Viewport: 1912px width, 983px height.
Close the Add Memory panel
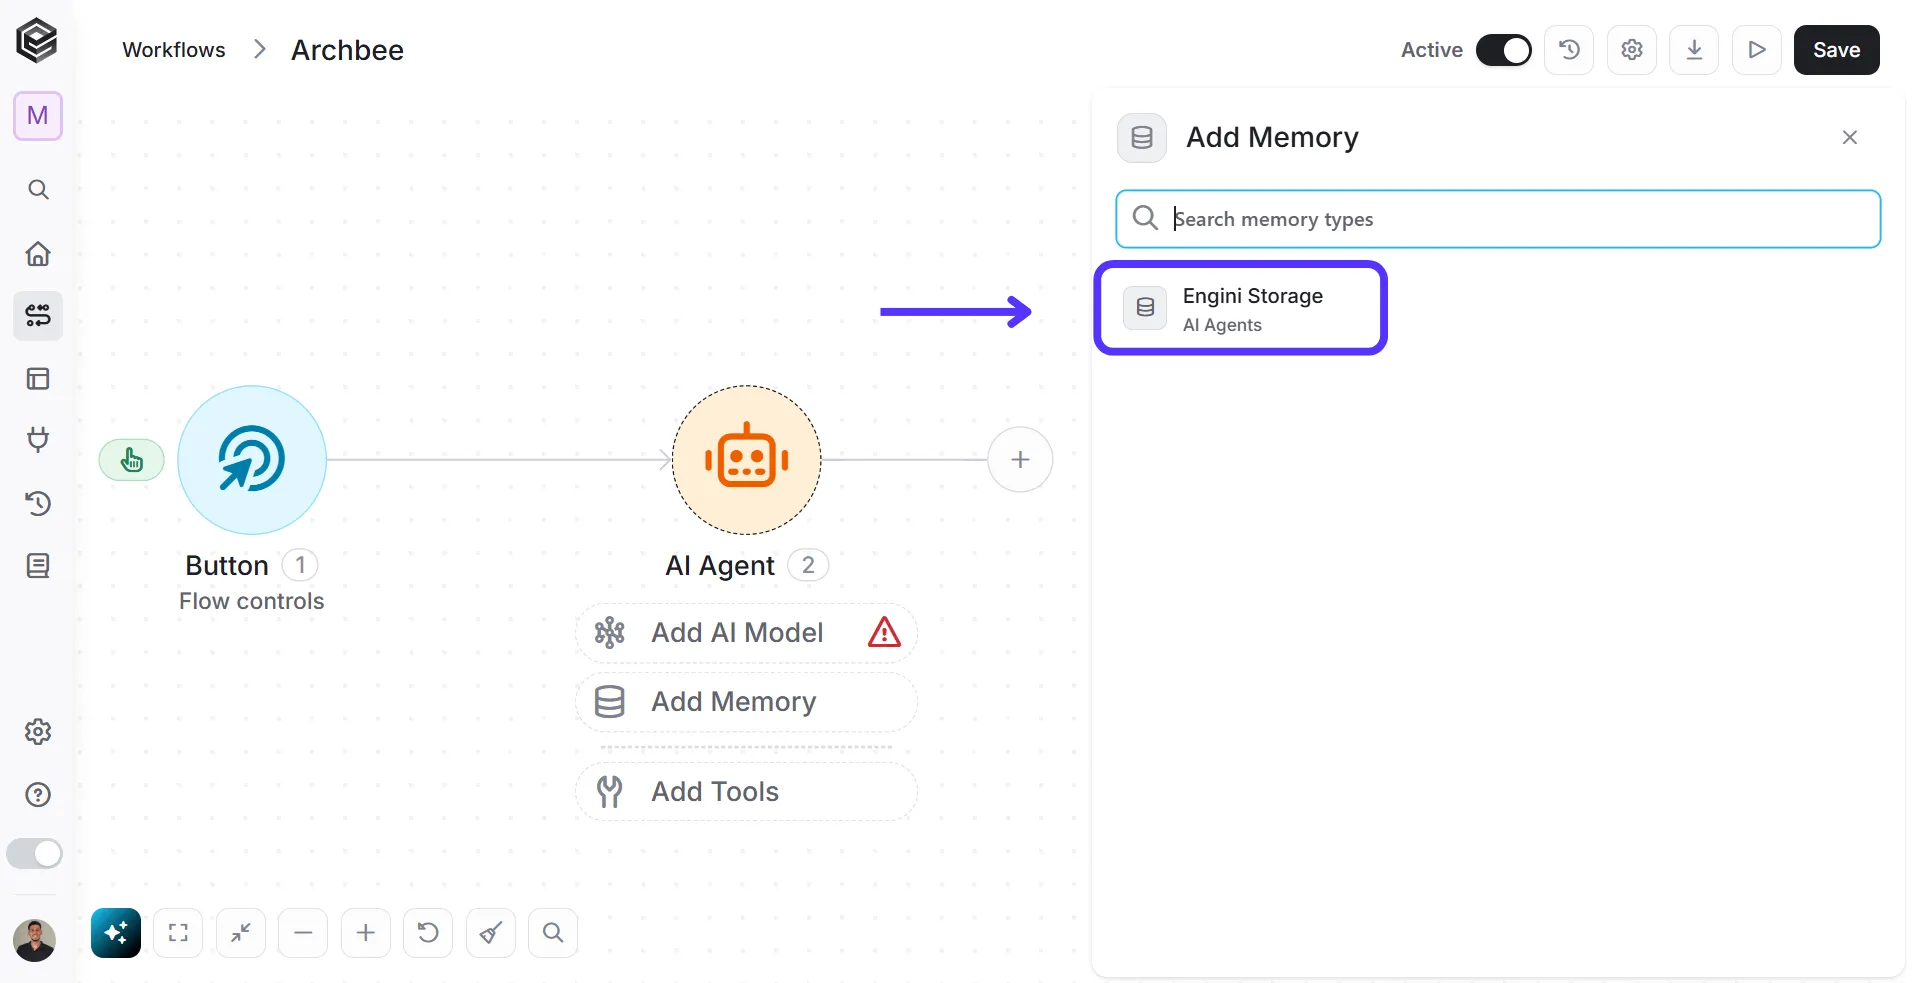point(1850,137)
